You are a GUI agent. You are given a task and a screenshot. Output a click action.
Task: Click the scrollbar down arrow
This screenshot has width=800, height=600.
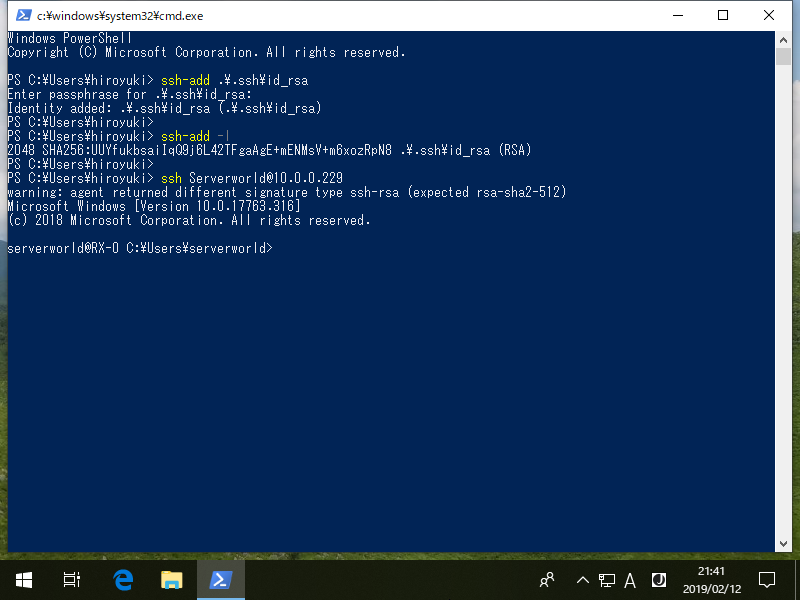coord(784,541)
